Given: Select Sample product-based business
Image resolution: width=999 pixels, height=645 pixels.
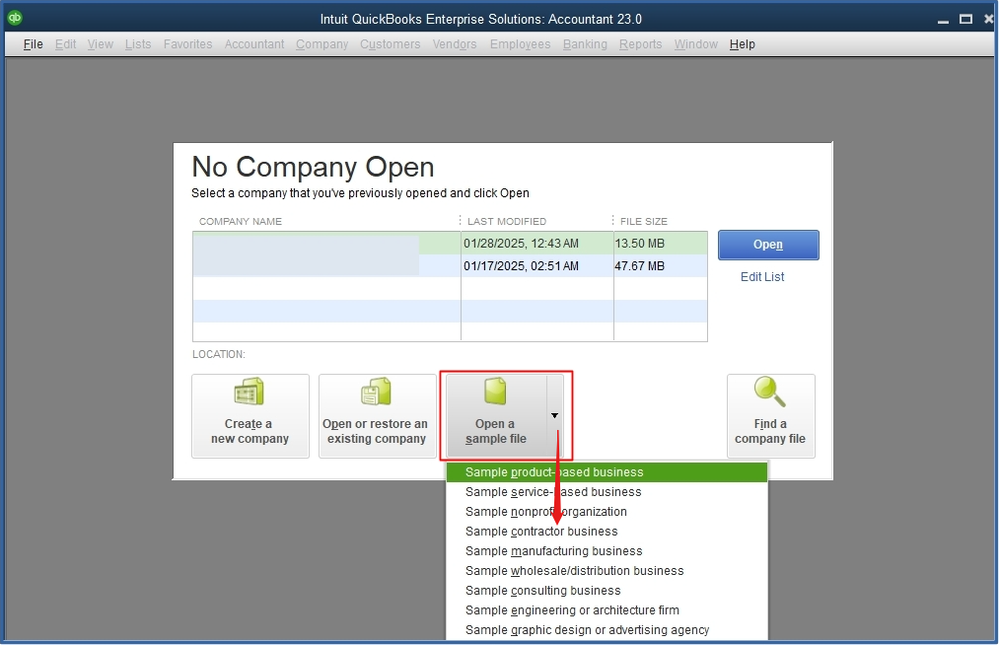Looking at the screenshot, I should coord(607,472).
